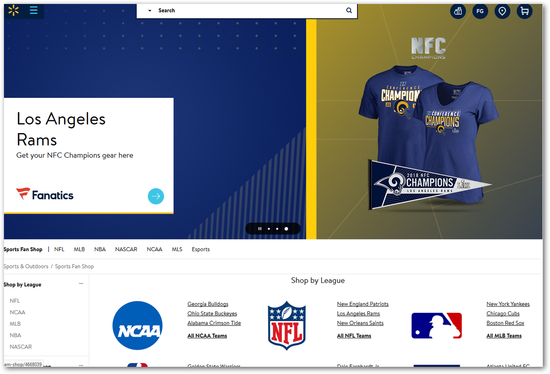Open the shopping cart icon
The image size is (550, 374).
(x=524, y=11)
